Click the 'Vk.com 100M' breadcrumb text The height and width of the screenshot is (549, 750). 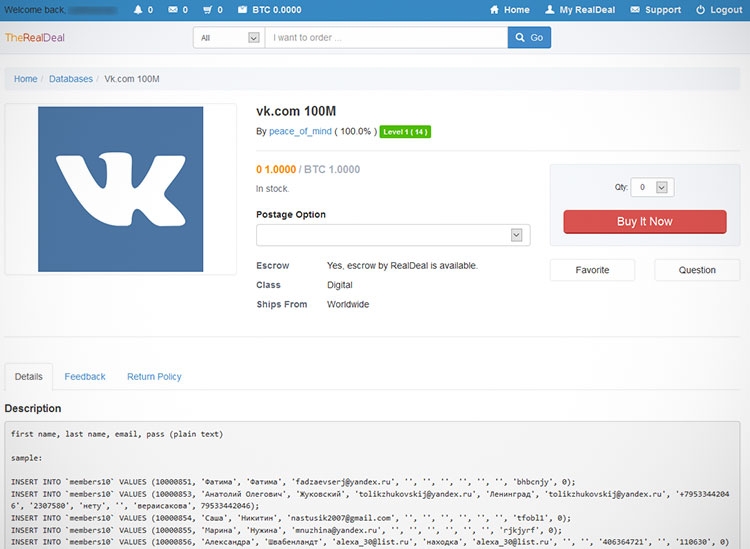click(x=132, y=79)
